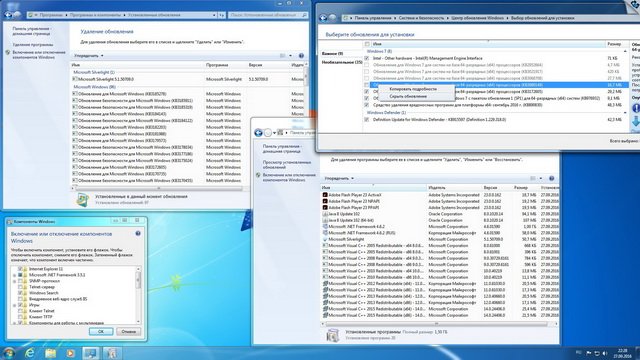Toggle the Игры component checkbox
Image resolution: width=640 pixels, height=360 pixels.
click(20, 305)
